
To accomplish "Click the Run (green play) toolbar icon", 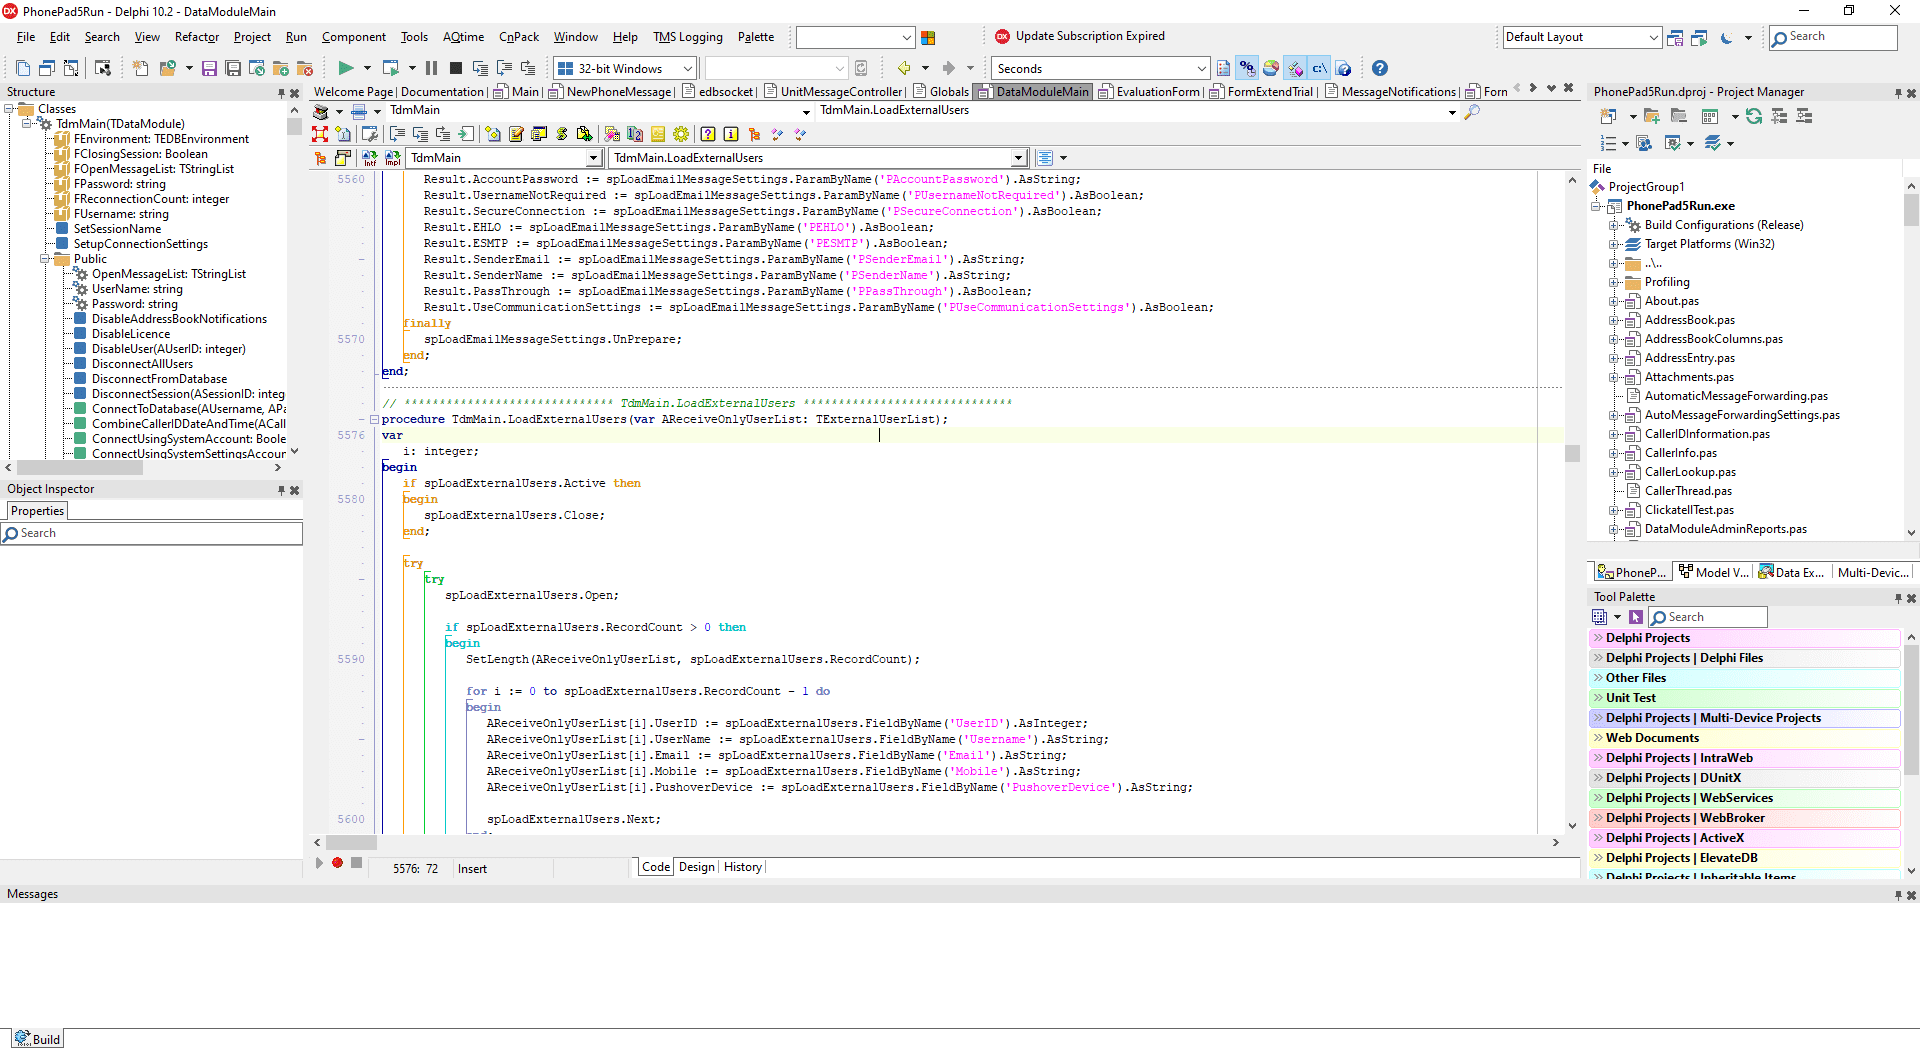I will 345,68.
